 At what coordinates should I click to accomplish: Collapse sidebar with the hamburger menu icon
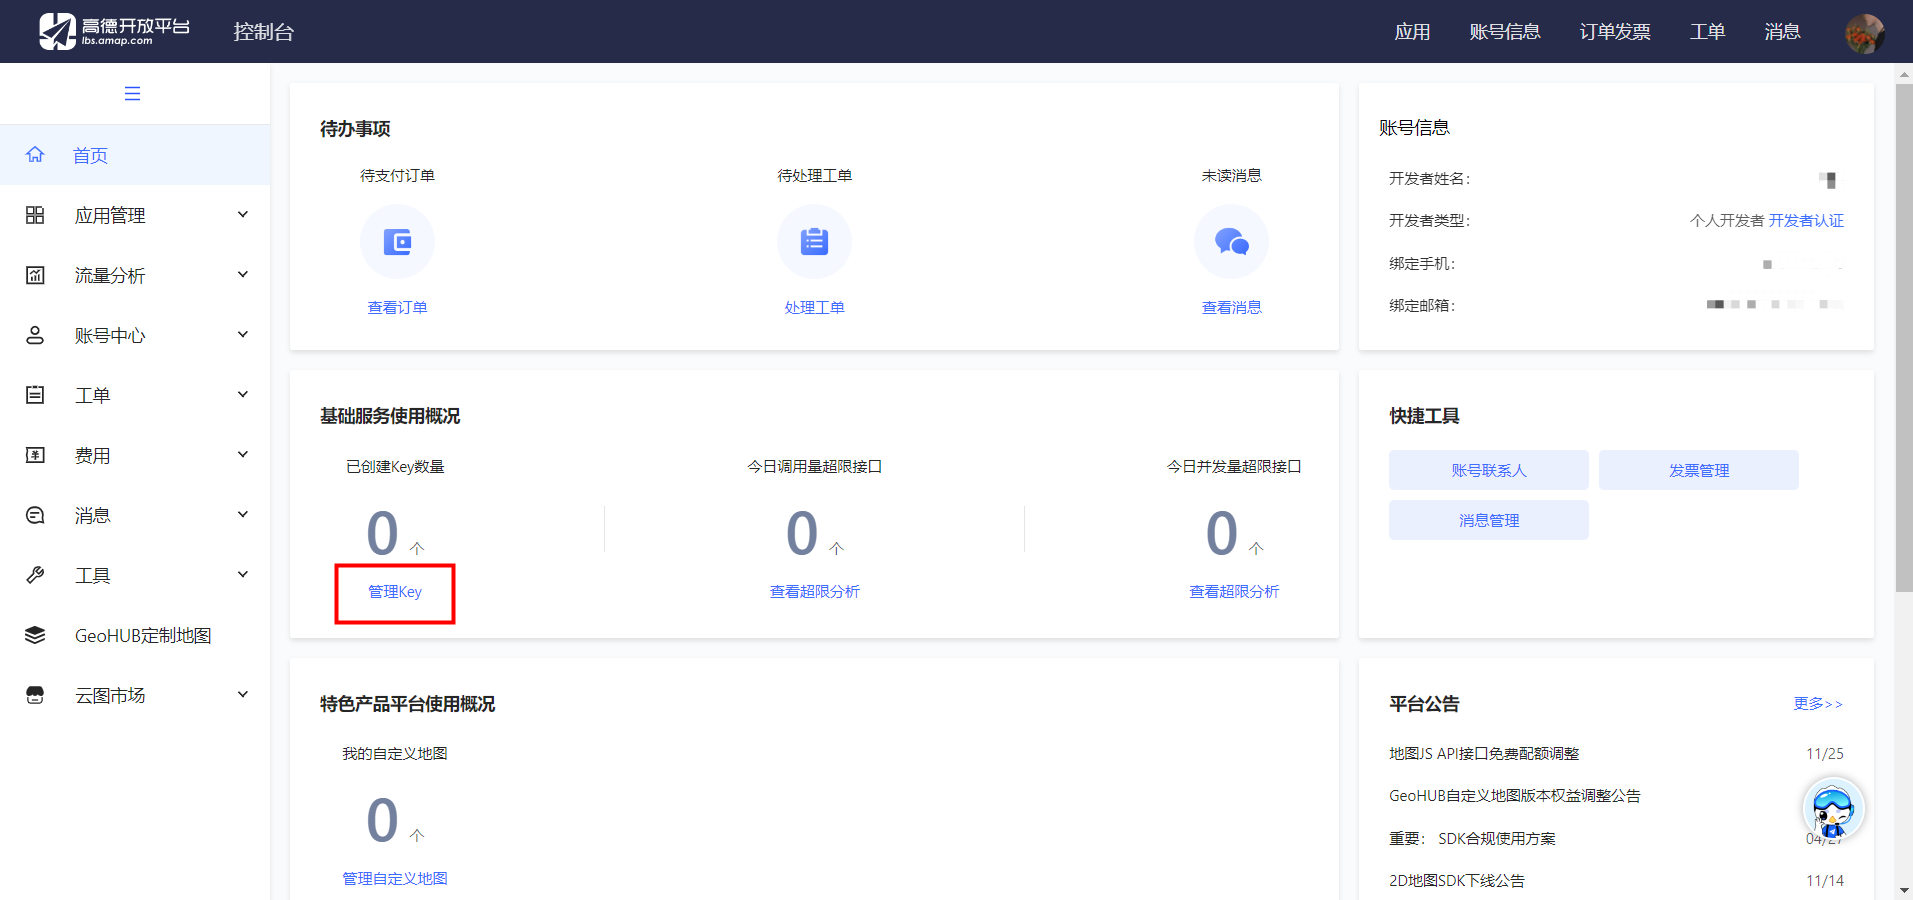point(132,94)
